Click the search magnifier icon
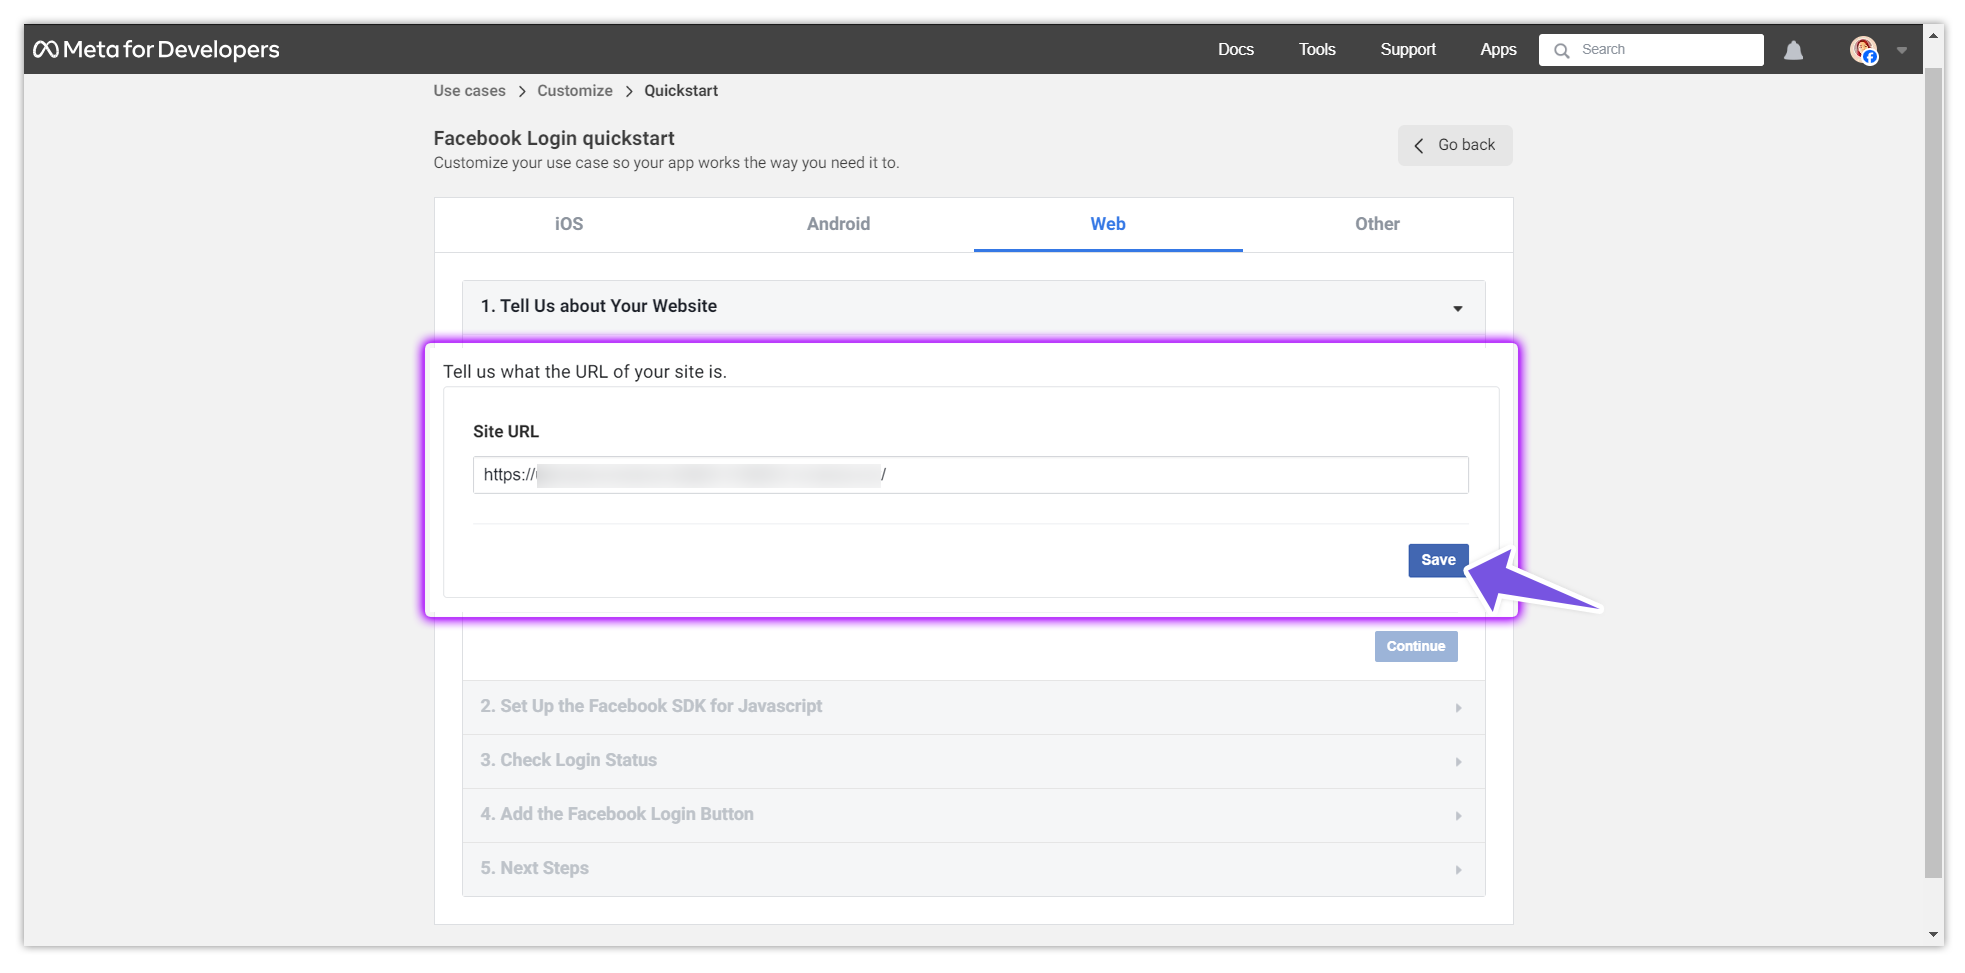The height and width of the screenshot is (973, 1965). (x=1561, y=49)
